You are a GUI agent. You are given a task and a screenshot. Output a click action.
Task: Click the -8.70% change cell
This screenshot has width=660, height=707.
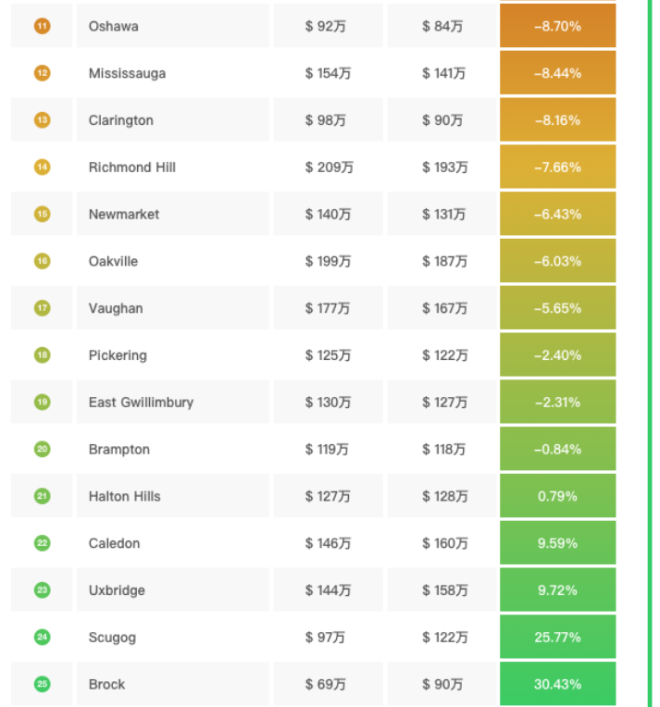(558, 26)
